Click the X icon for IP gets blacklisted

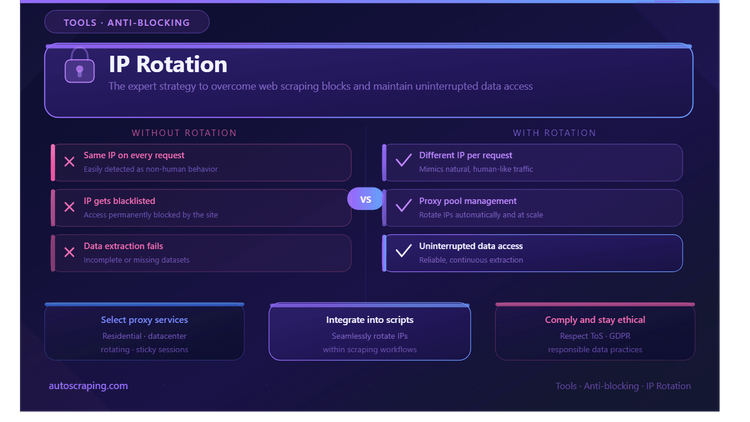point(69,207)
